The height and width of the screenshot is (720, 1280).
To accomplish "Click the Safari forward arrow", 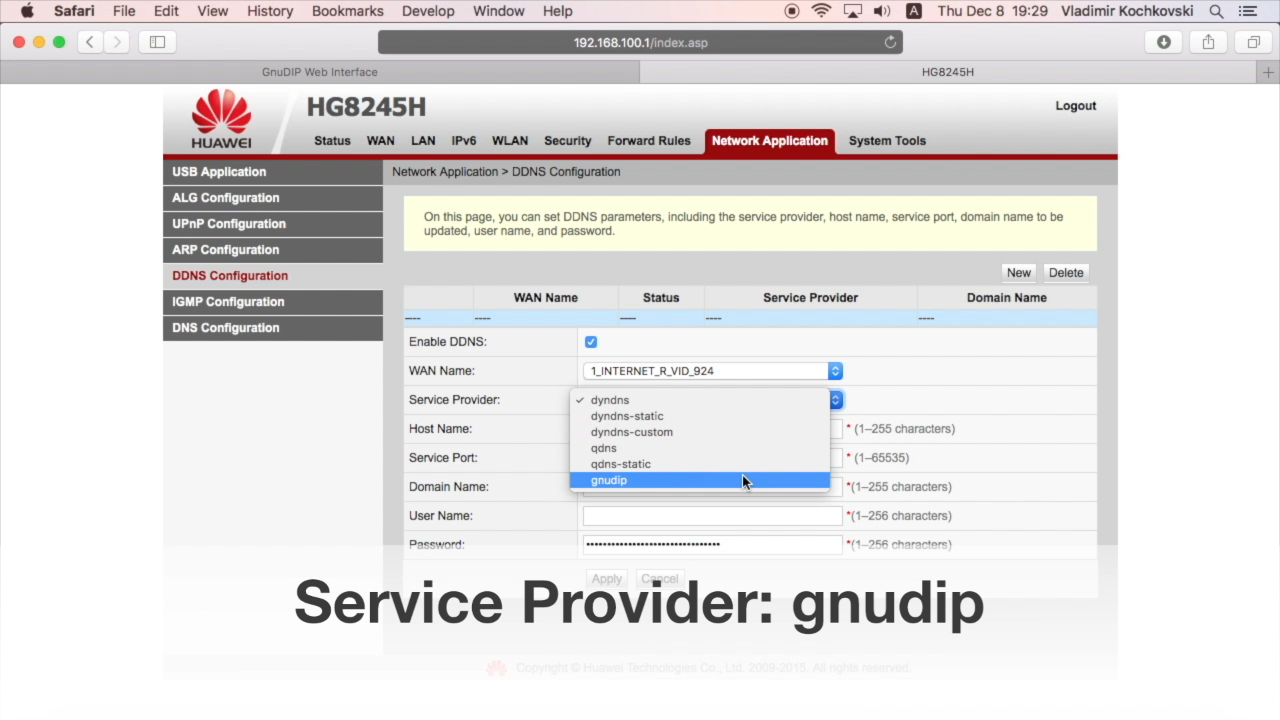I will tap(117, 42).
